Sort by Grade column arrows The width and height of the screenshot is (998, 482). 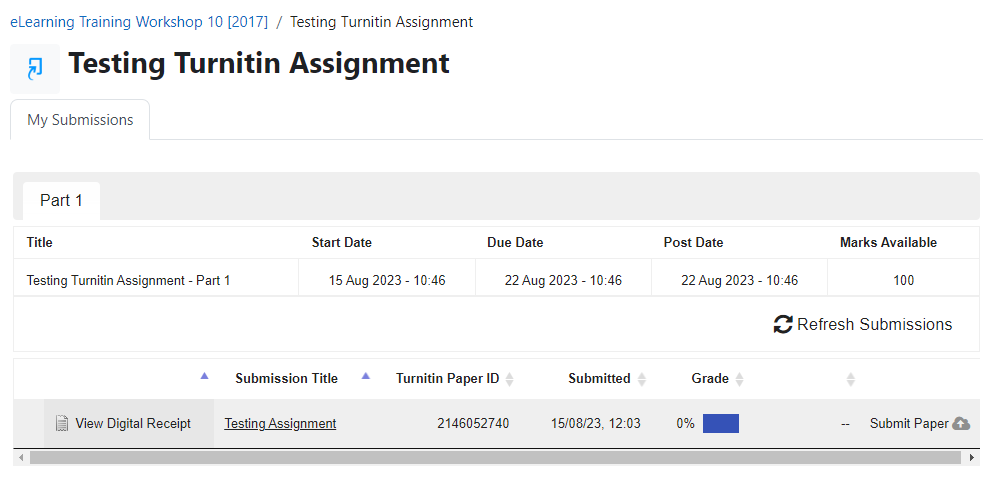pyautogui.click(x=740, y=379)
